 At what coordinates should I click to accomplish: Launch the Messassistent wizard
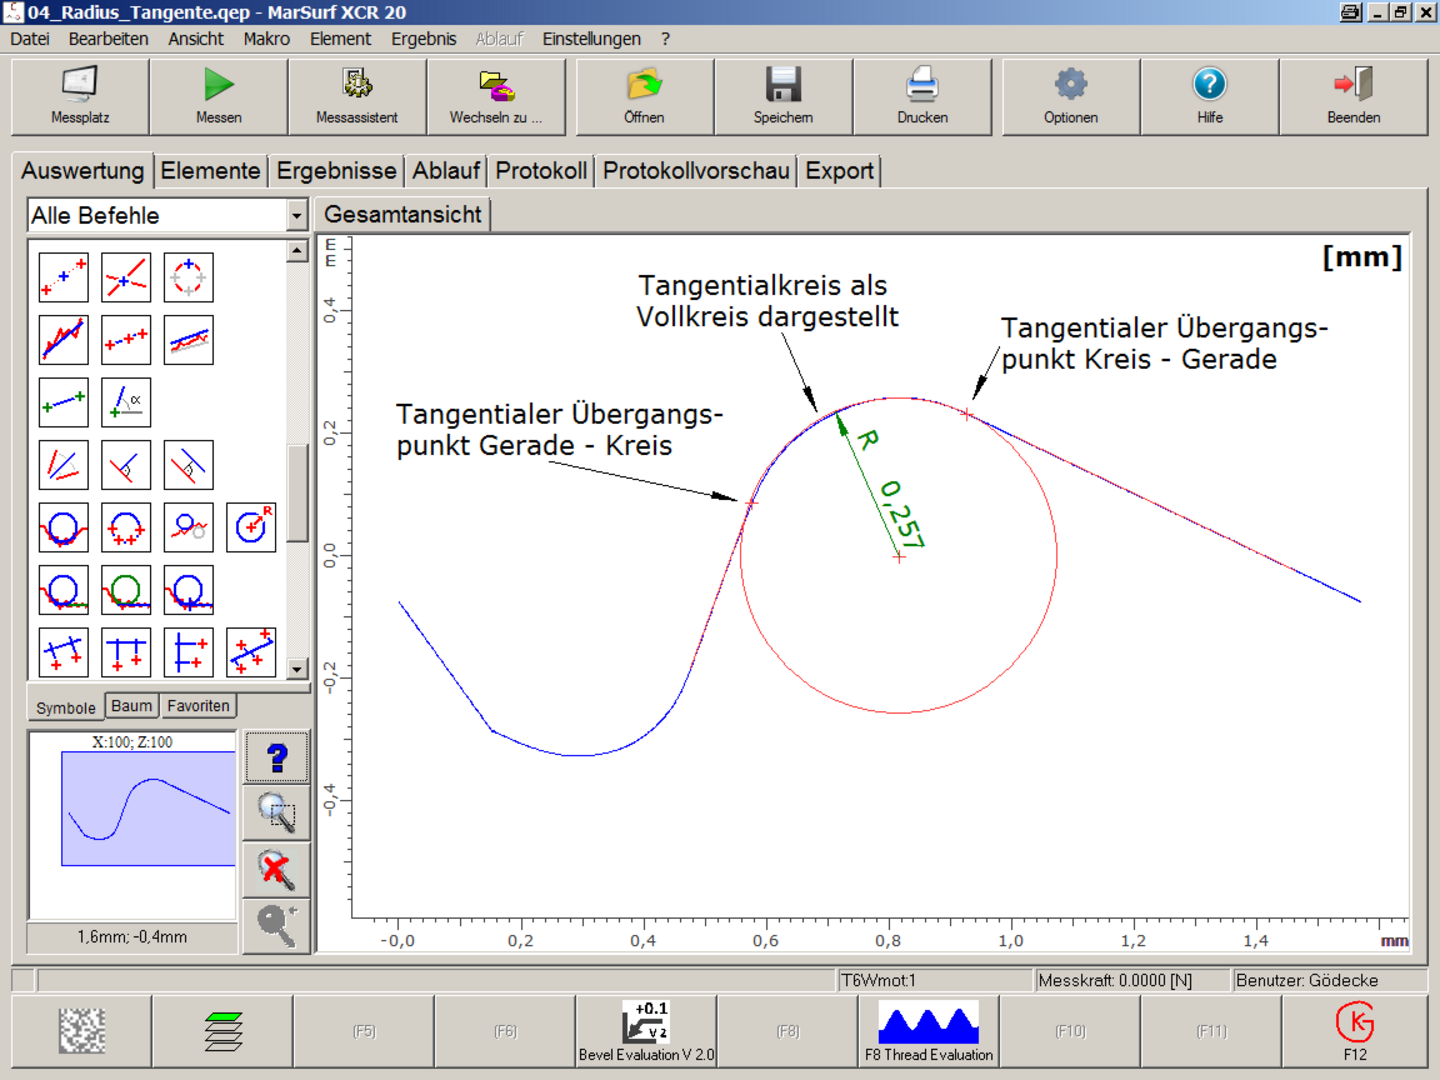pos(357,96)
